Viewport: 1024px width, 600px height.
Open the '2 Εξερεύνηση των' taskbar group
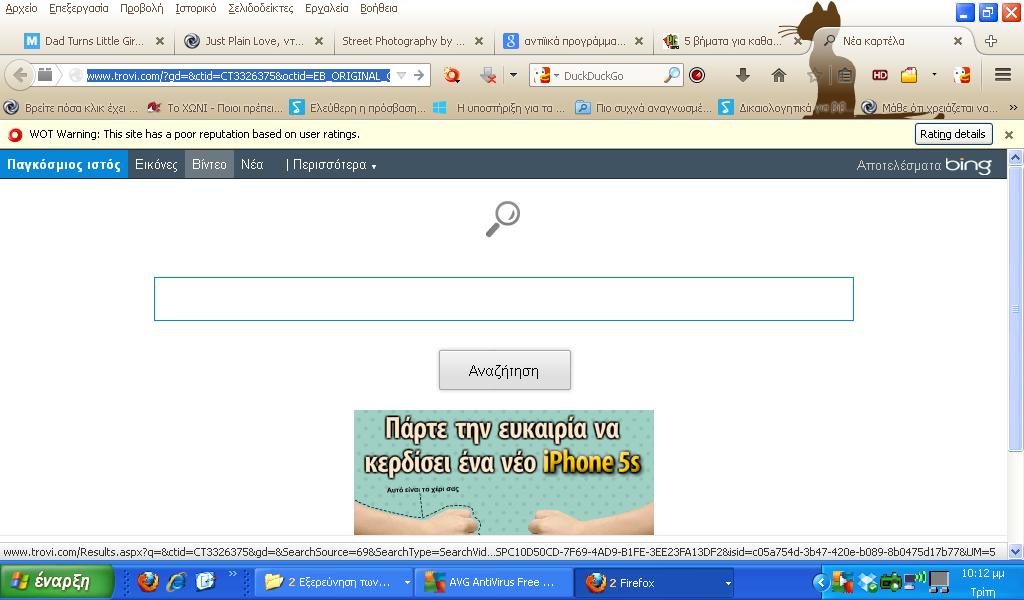point(334,582)
